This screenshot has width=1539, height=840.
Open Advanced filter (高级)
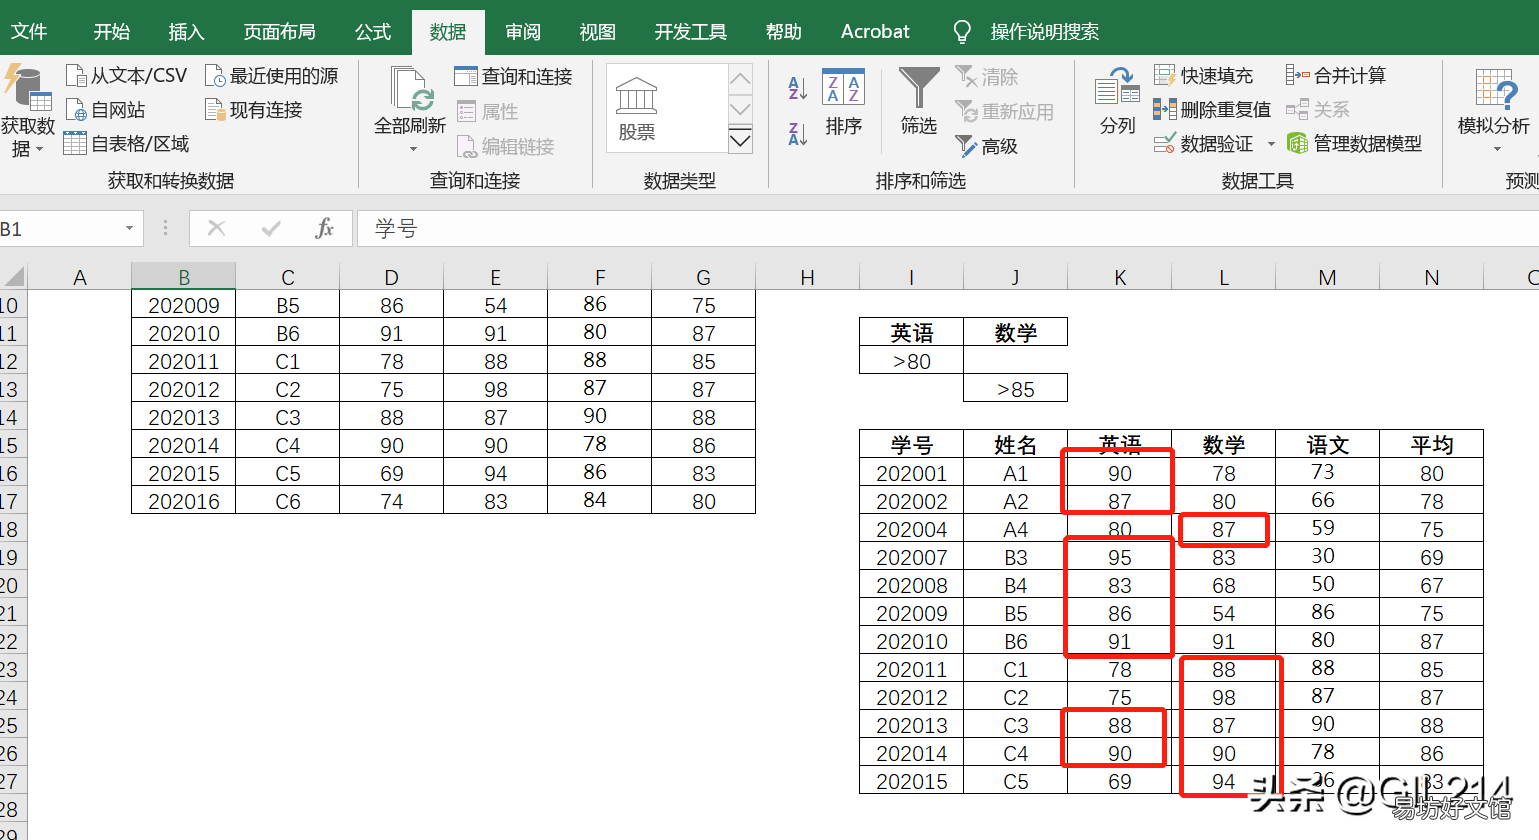click(x=986, y=147)
